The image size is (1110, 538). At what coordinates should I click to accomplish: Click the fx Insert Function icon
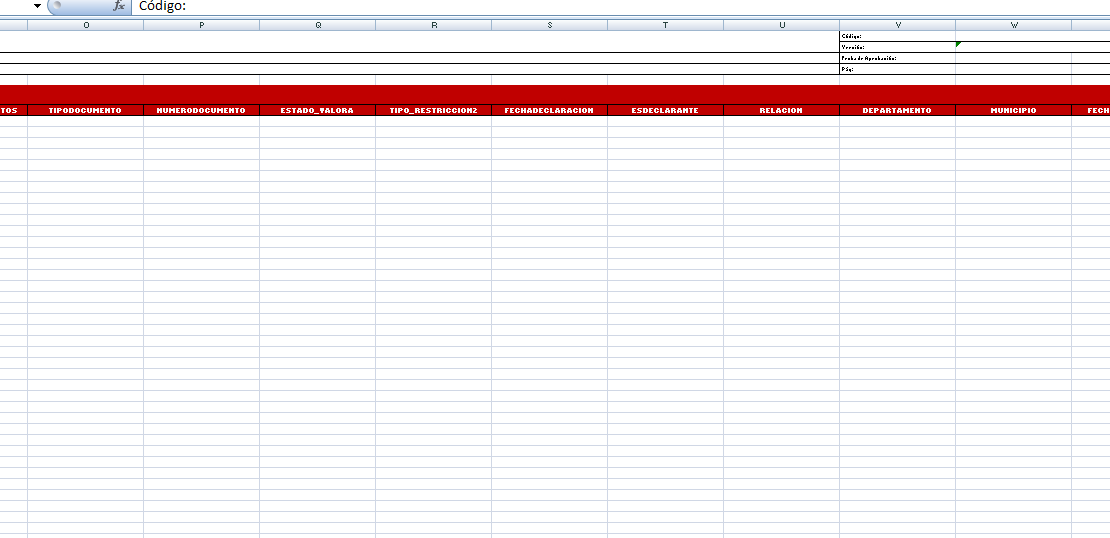click(119, 6)
